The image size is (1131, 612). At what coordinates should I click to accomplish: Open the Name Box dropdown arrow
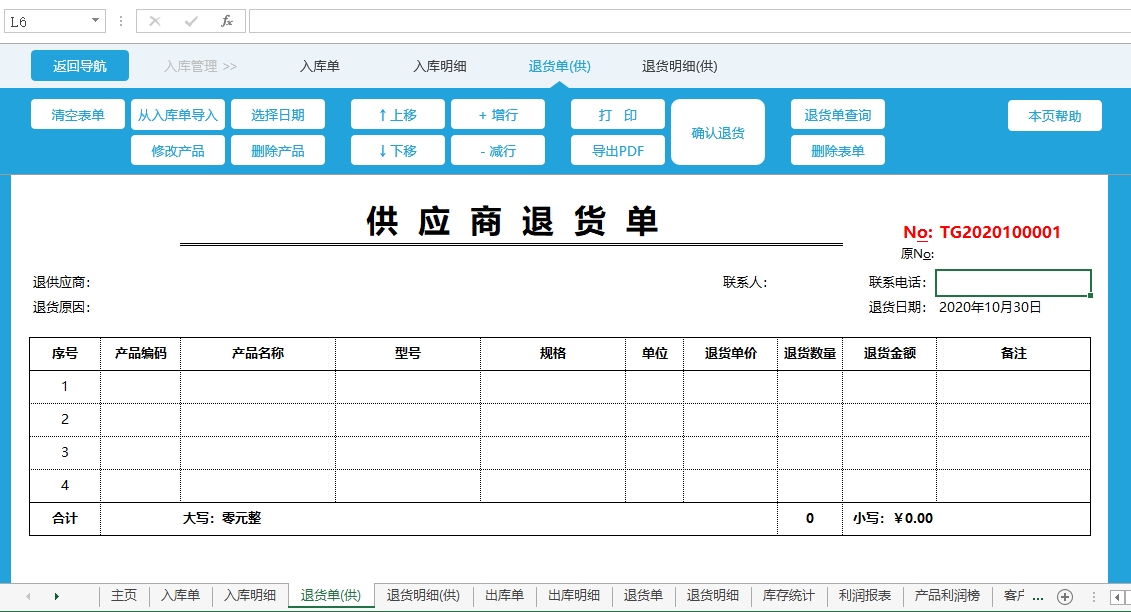[x=95, y=21]
